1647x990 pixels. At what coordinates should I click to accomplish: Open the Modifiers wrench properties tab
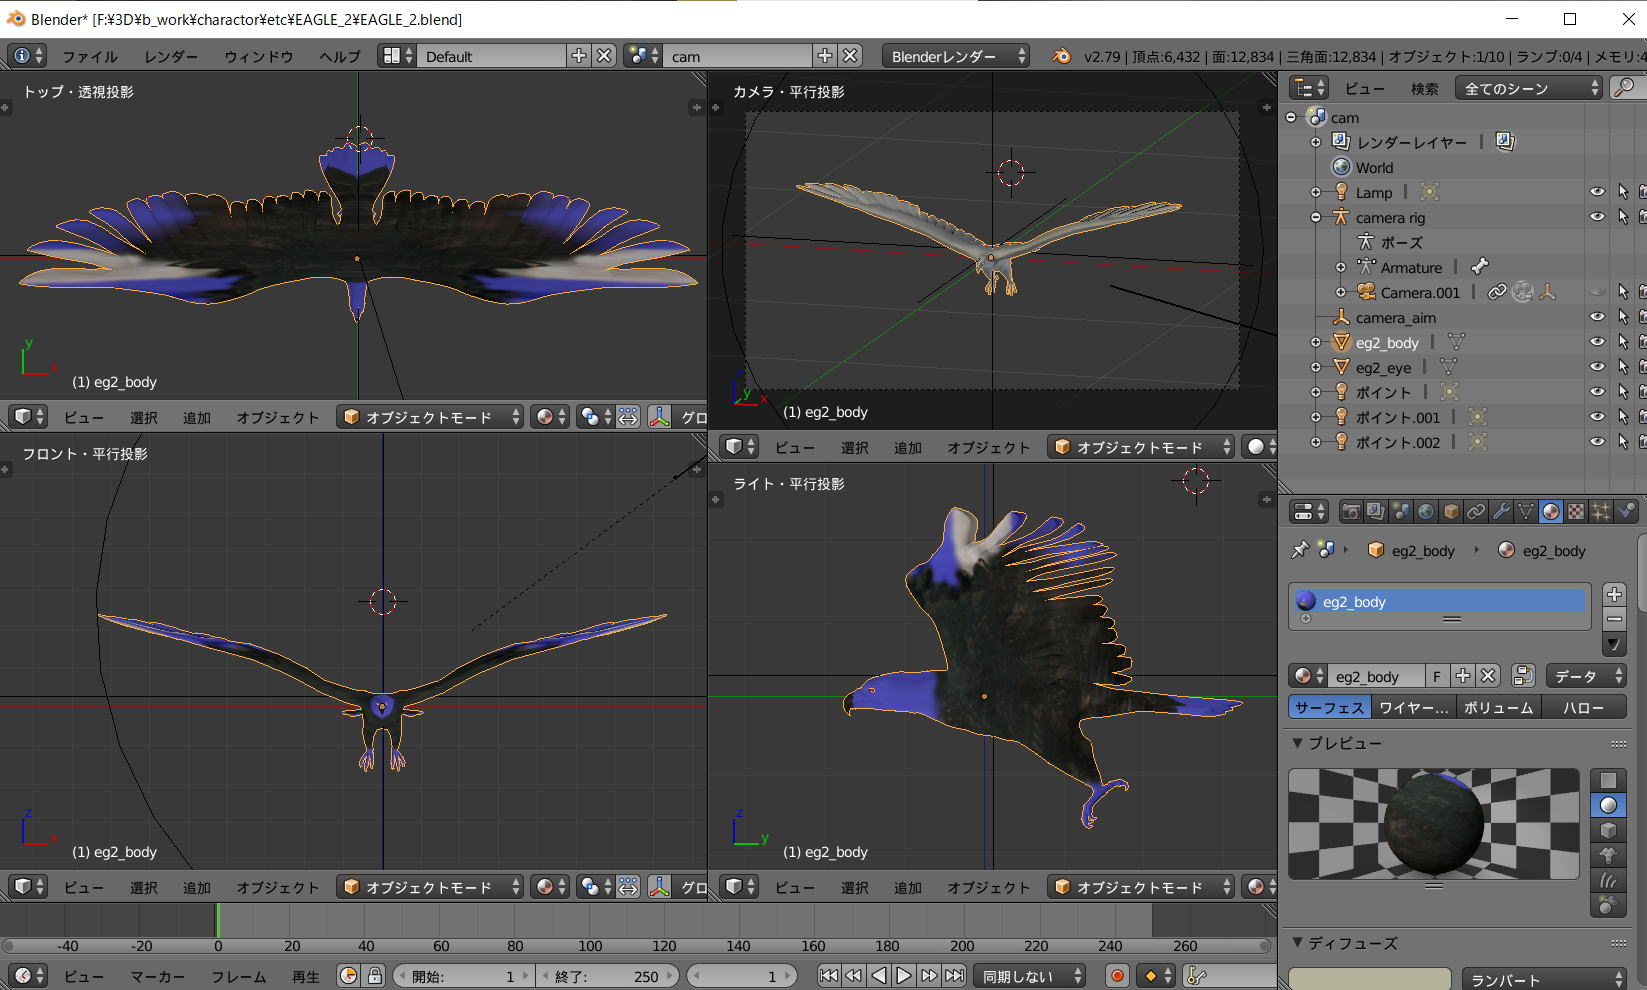pyautogui.click(x=1500, y=512)
